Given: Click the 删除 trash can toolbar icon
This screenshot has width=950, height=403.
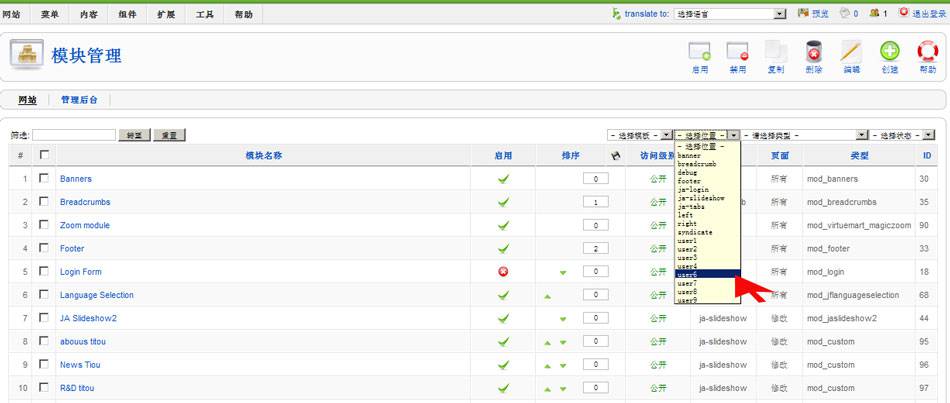Looking at the screenshot, I should [814, 52].
